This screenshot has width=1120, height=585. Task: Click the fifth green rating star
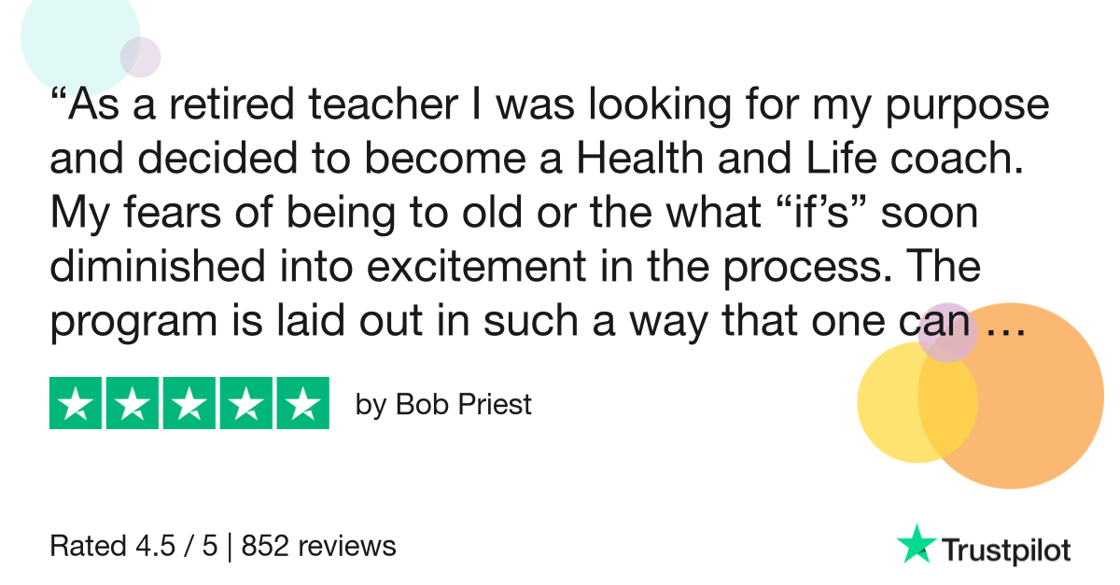(303, 404)
